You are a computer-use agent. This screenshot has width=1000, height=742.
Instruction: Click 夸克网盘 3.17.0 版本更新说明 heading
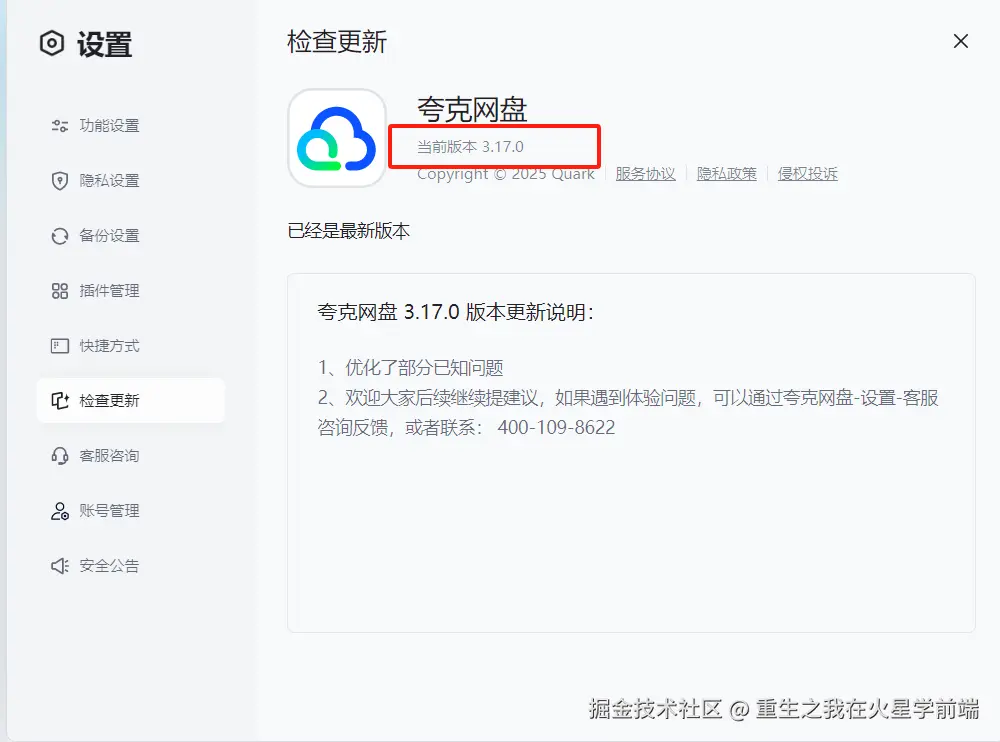click(456, 312)
